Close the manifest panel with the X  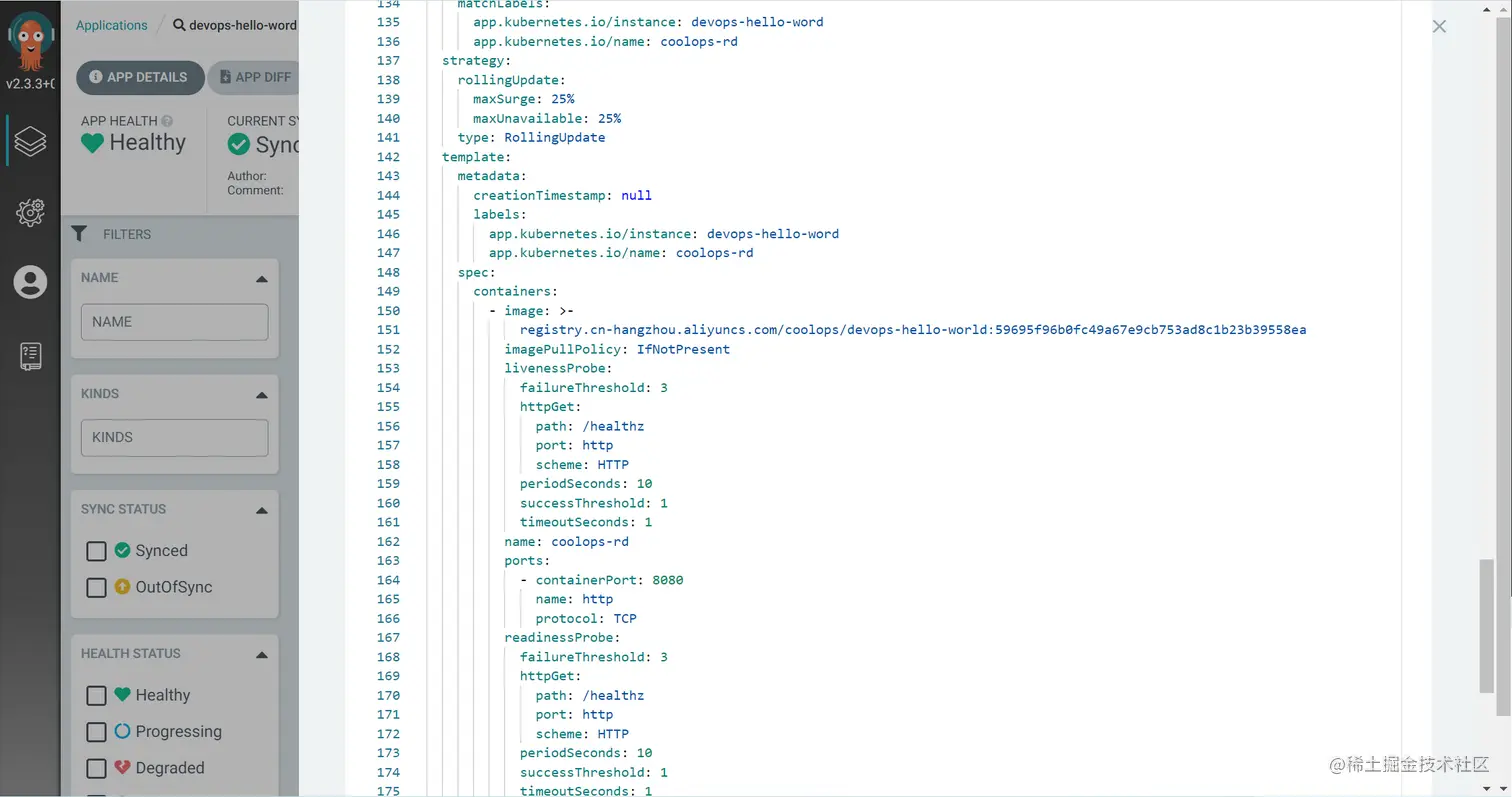1439,27
